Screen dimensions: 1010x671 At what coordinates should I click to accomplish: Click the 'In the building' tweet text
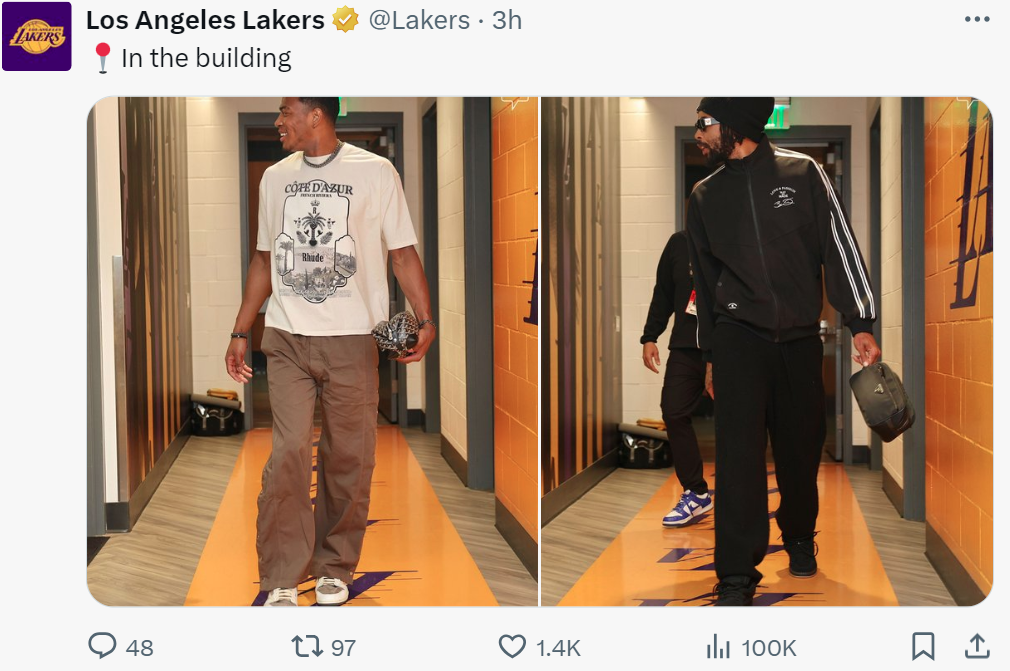pyautogui.click(x=206, y=59)
